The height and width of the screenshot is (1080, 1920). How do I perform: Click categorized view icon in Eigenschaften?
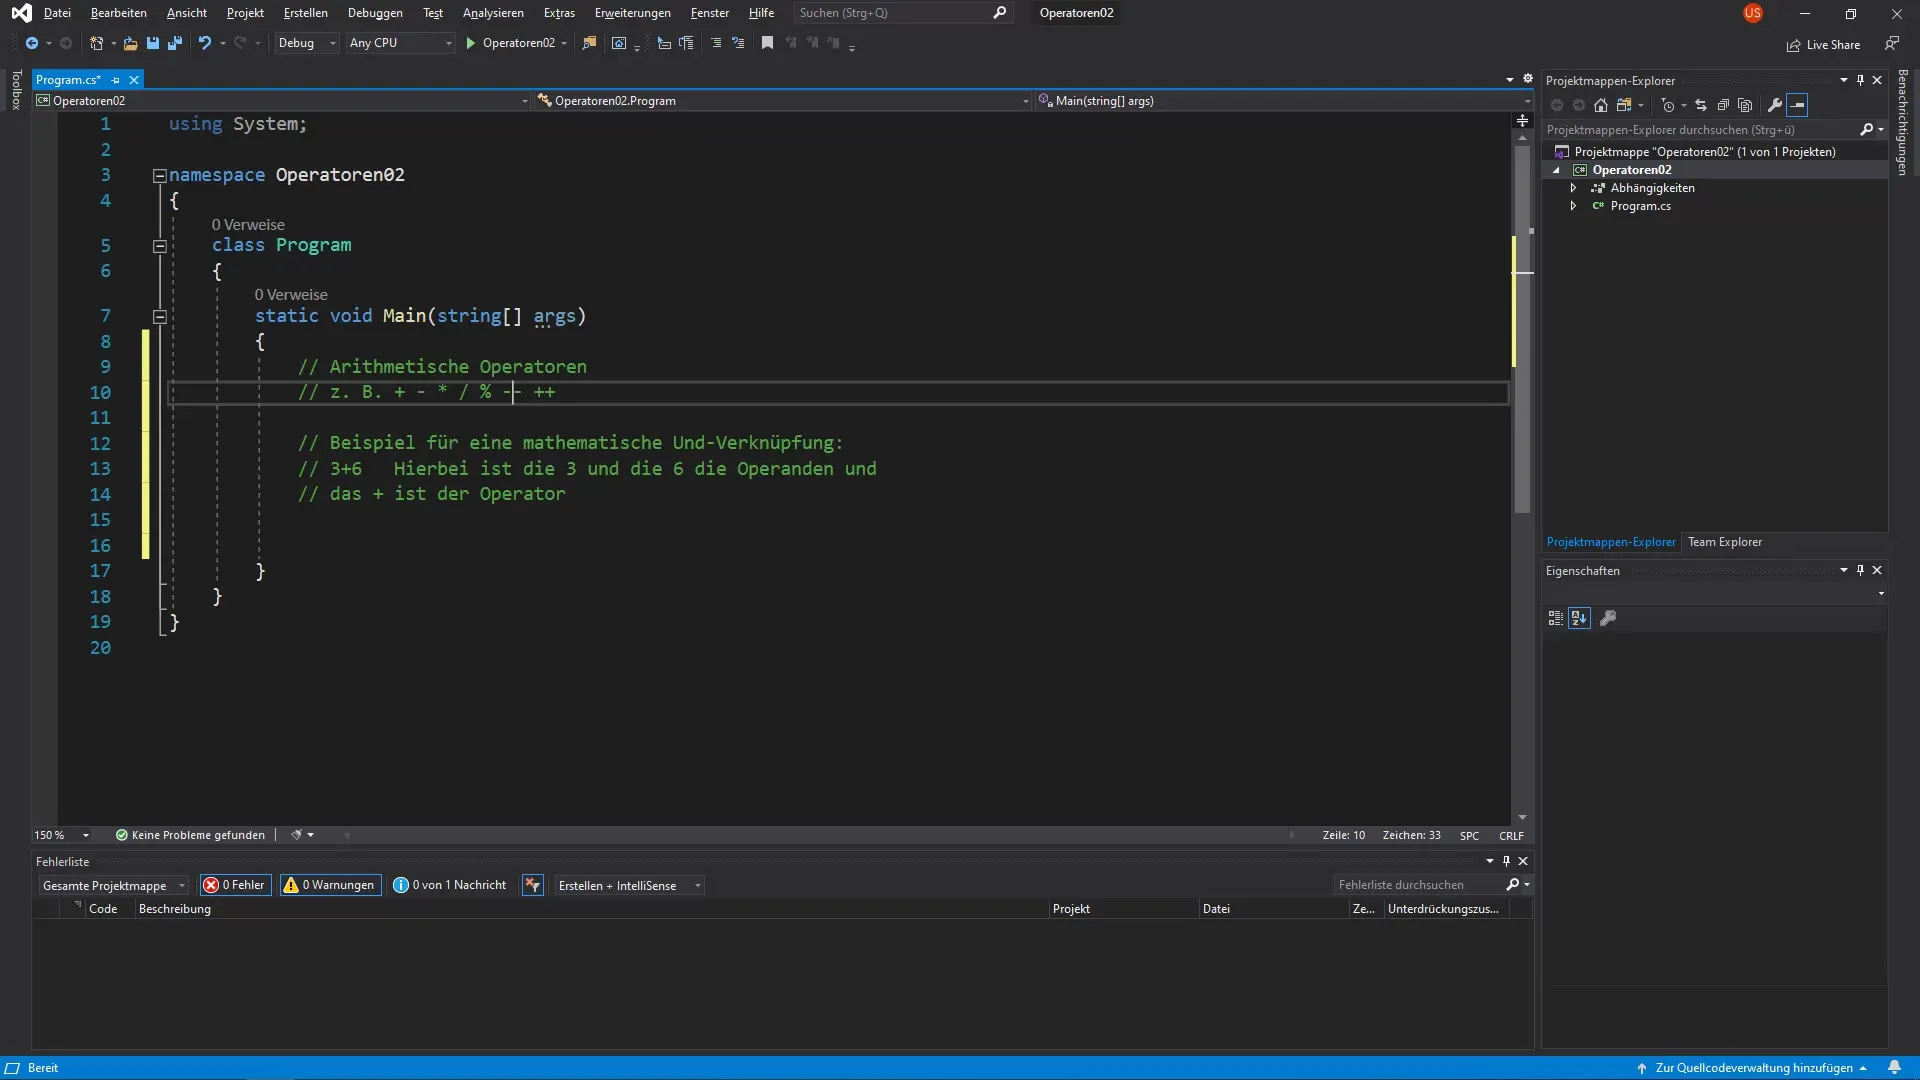pyautogui.click(x=1555, y=618)
